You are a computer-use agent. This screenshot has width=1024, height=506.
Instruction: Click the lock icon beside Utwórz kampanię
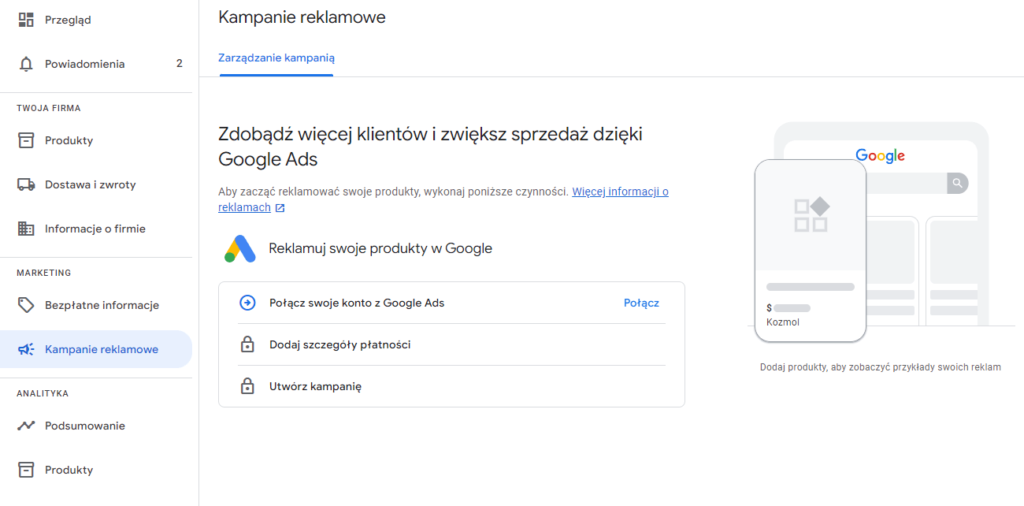pyautogui.click(x=248, y=386)
